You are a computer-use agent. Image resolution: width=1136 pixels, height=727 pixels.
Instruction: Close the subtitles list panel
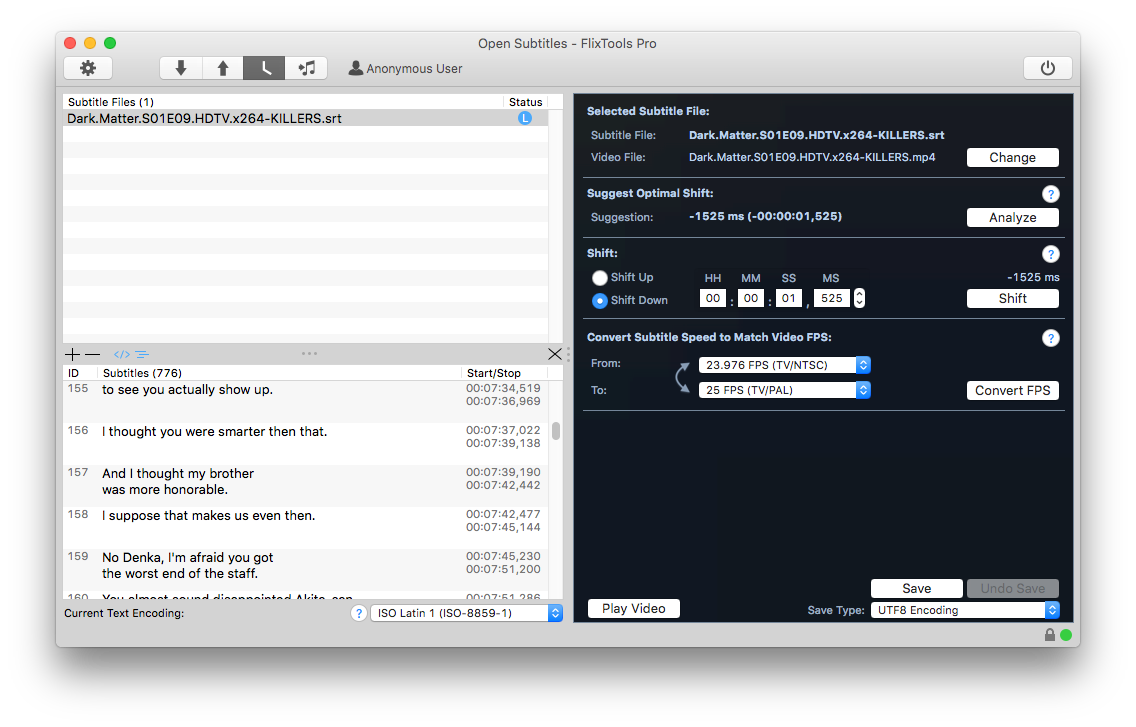[555, 354]
